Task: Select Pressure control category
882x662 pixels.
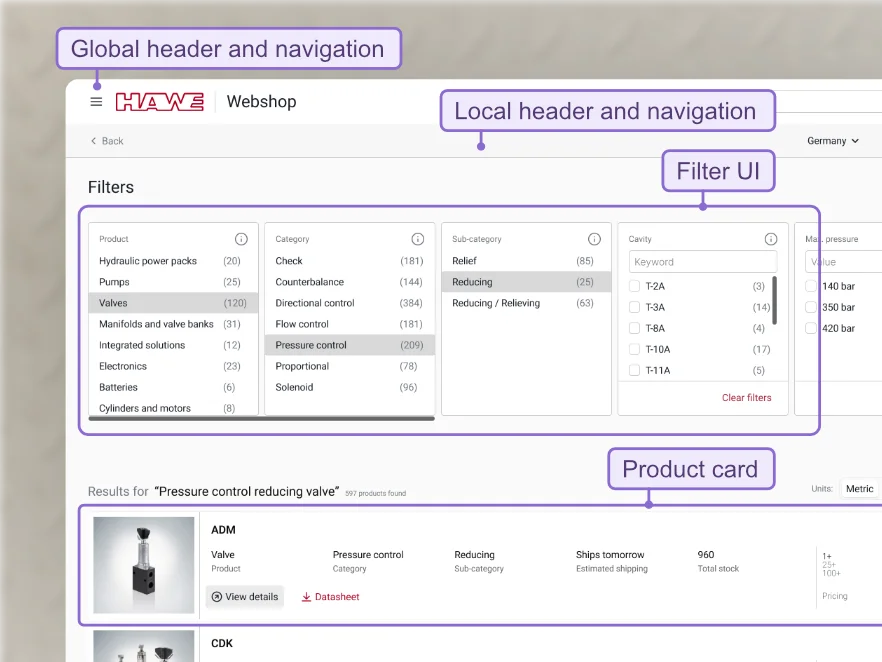Action: (349, 345)
